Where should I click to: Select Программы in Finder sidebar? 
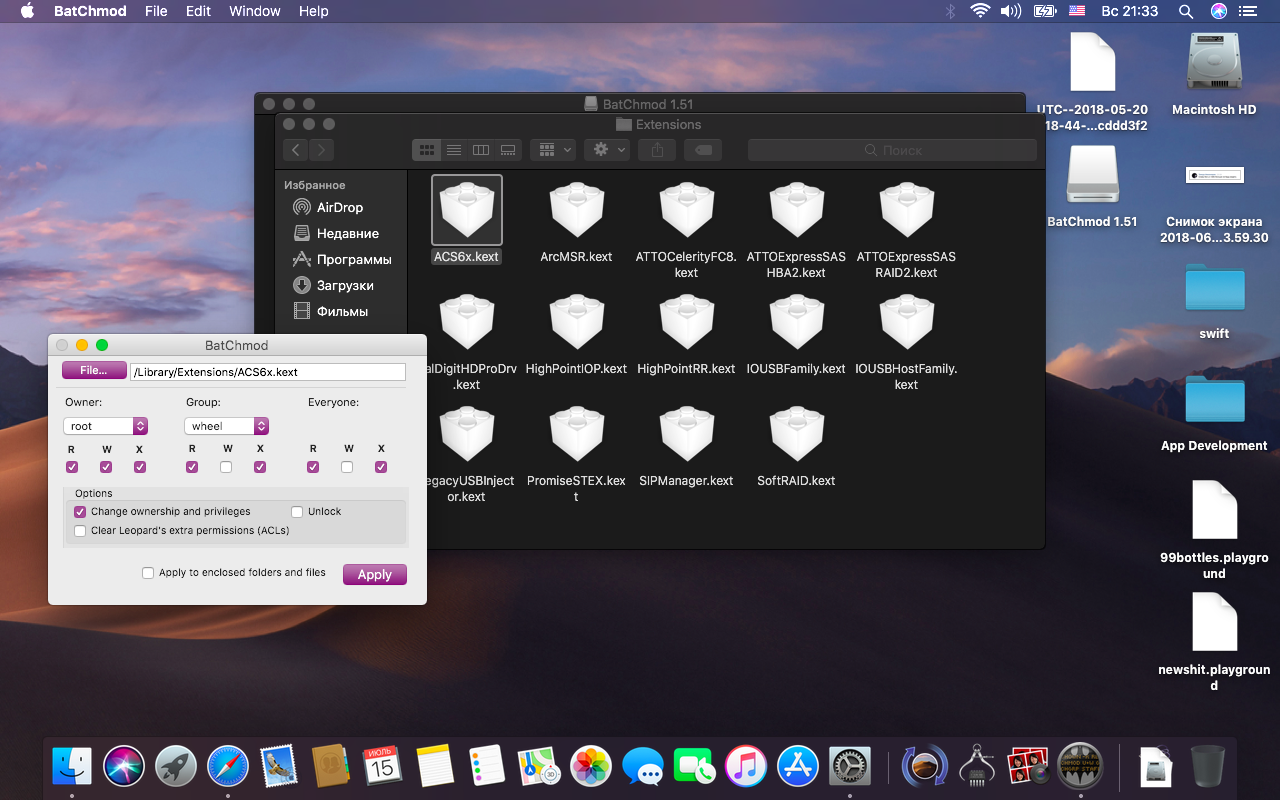342,259
